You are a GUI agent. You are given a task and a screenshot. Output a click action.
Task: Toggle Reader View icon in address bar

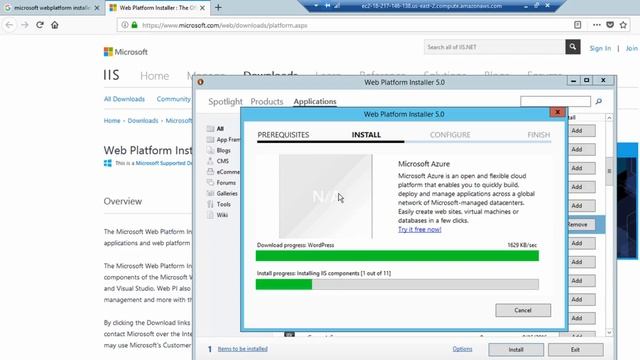[578, 25]
